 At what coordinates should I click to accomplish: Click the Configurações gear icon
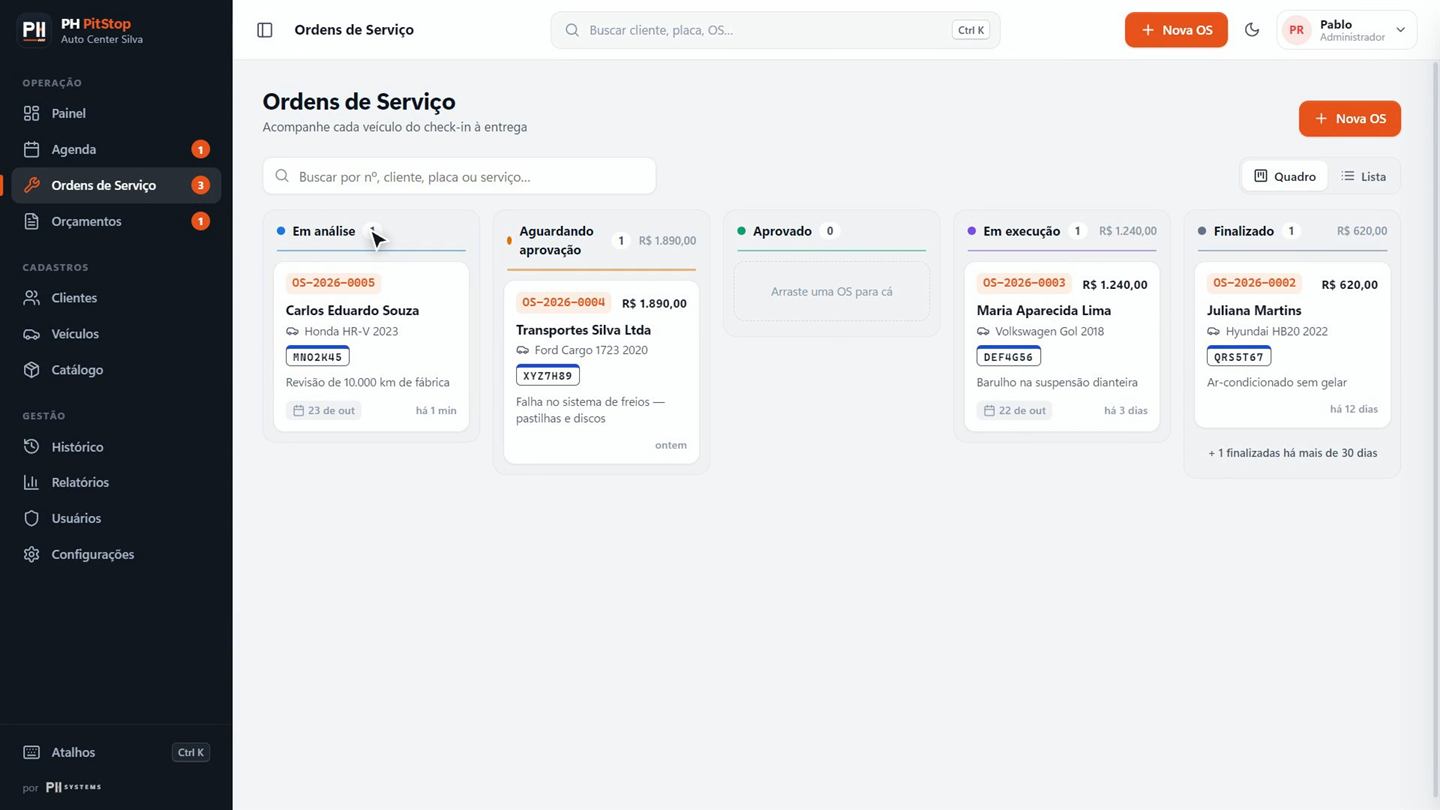32,554
